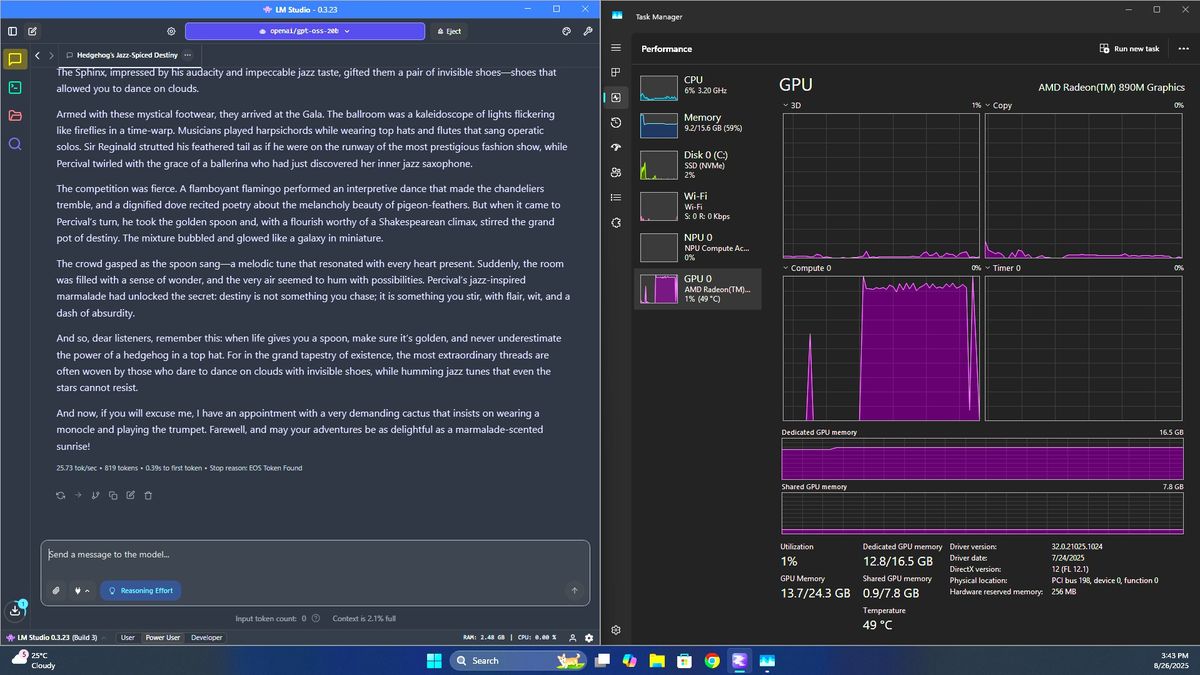Open the Discover search icon in LM Studio sidebar

(15, 143)
